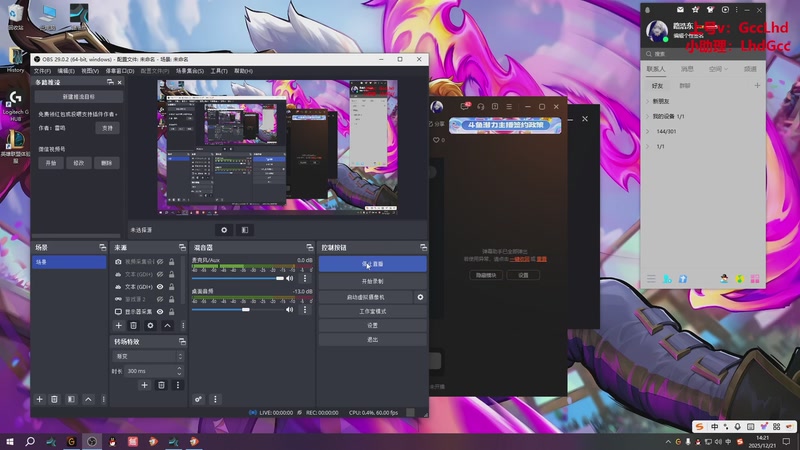Open the 文件(F) menu in OBS

pos(42,71)
